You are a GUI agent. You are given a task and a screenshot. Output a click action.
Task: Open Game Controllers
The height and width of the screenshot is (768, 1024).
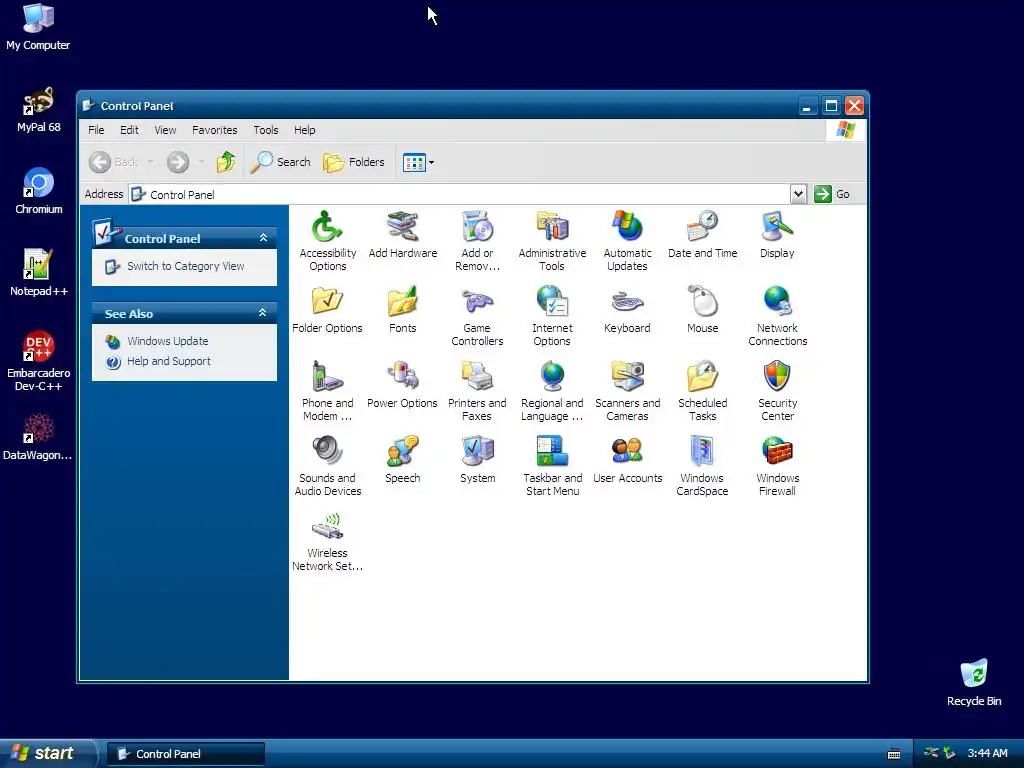tap(477, 315)
